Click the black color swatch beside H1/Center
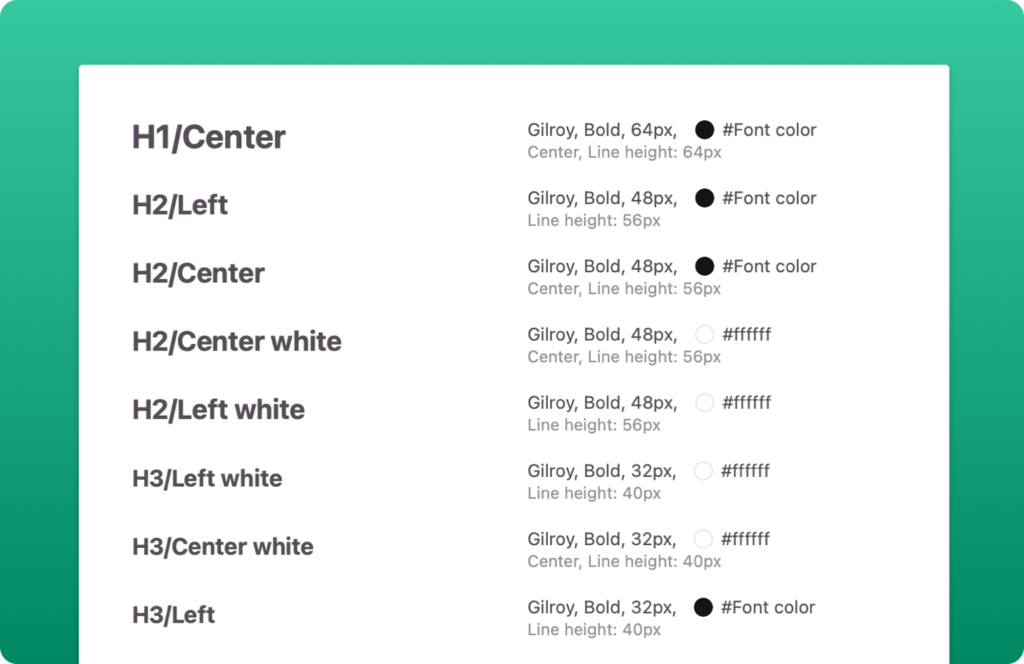The height and width of the screenshot is (664, 1024). 704,130
